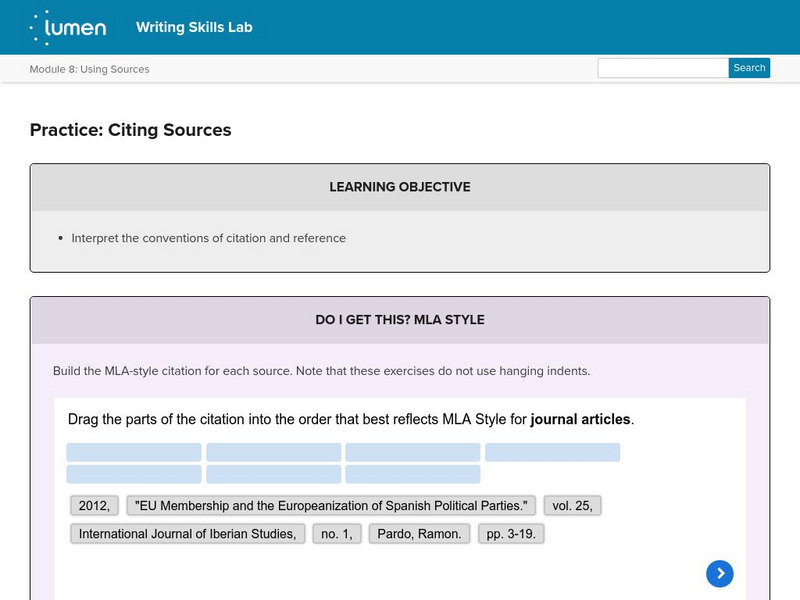This screenshot has width=800, height=600.
Task: Click the last empty drop slot, bottom row
Action: 413,474
